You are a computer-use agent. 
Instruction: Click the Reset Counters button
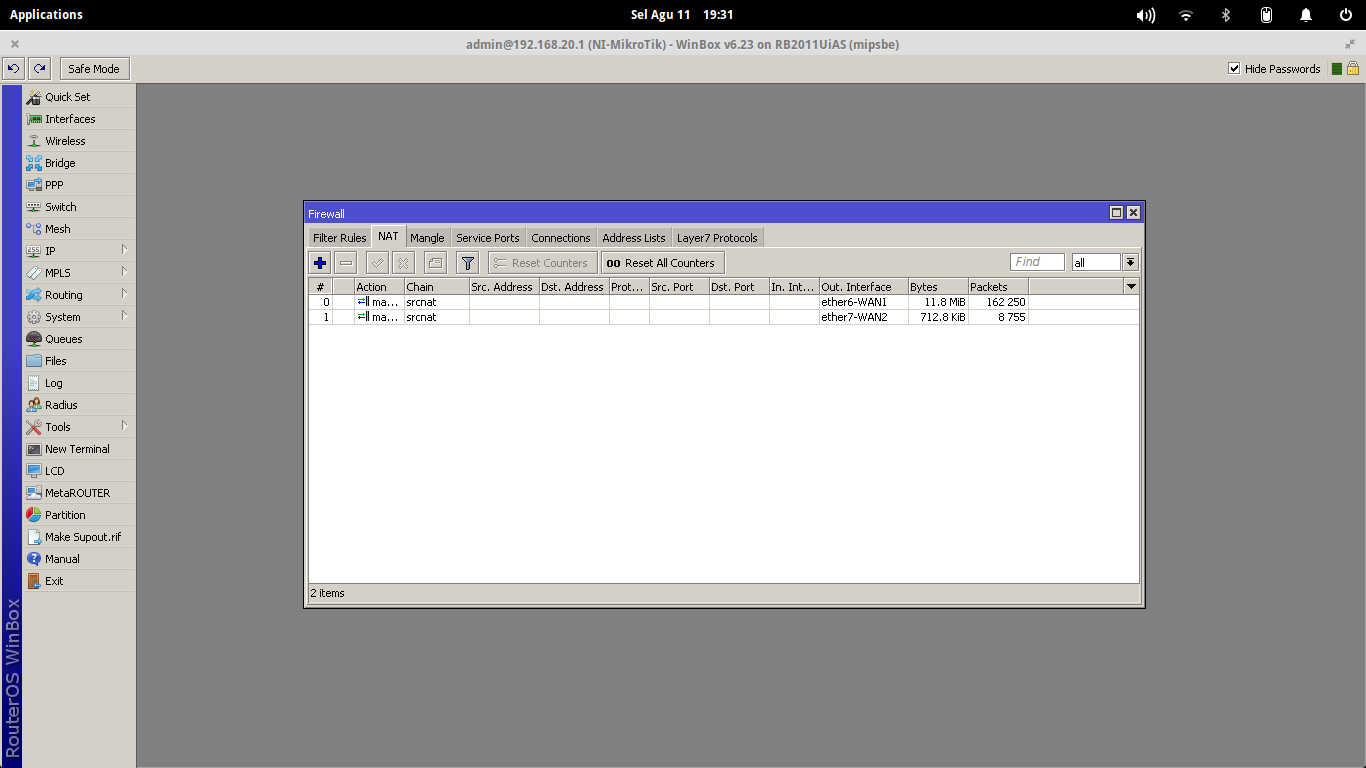[x=543, y=263]
